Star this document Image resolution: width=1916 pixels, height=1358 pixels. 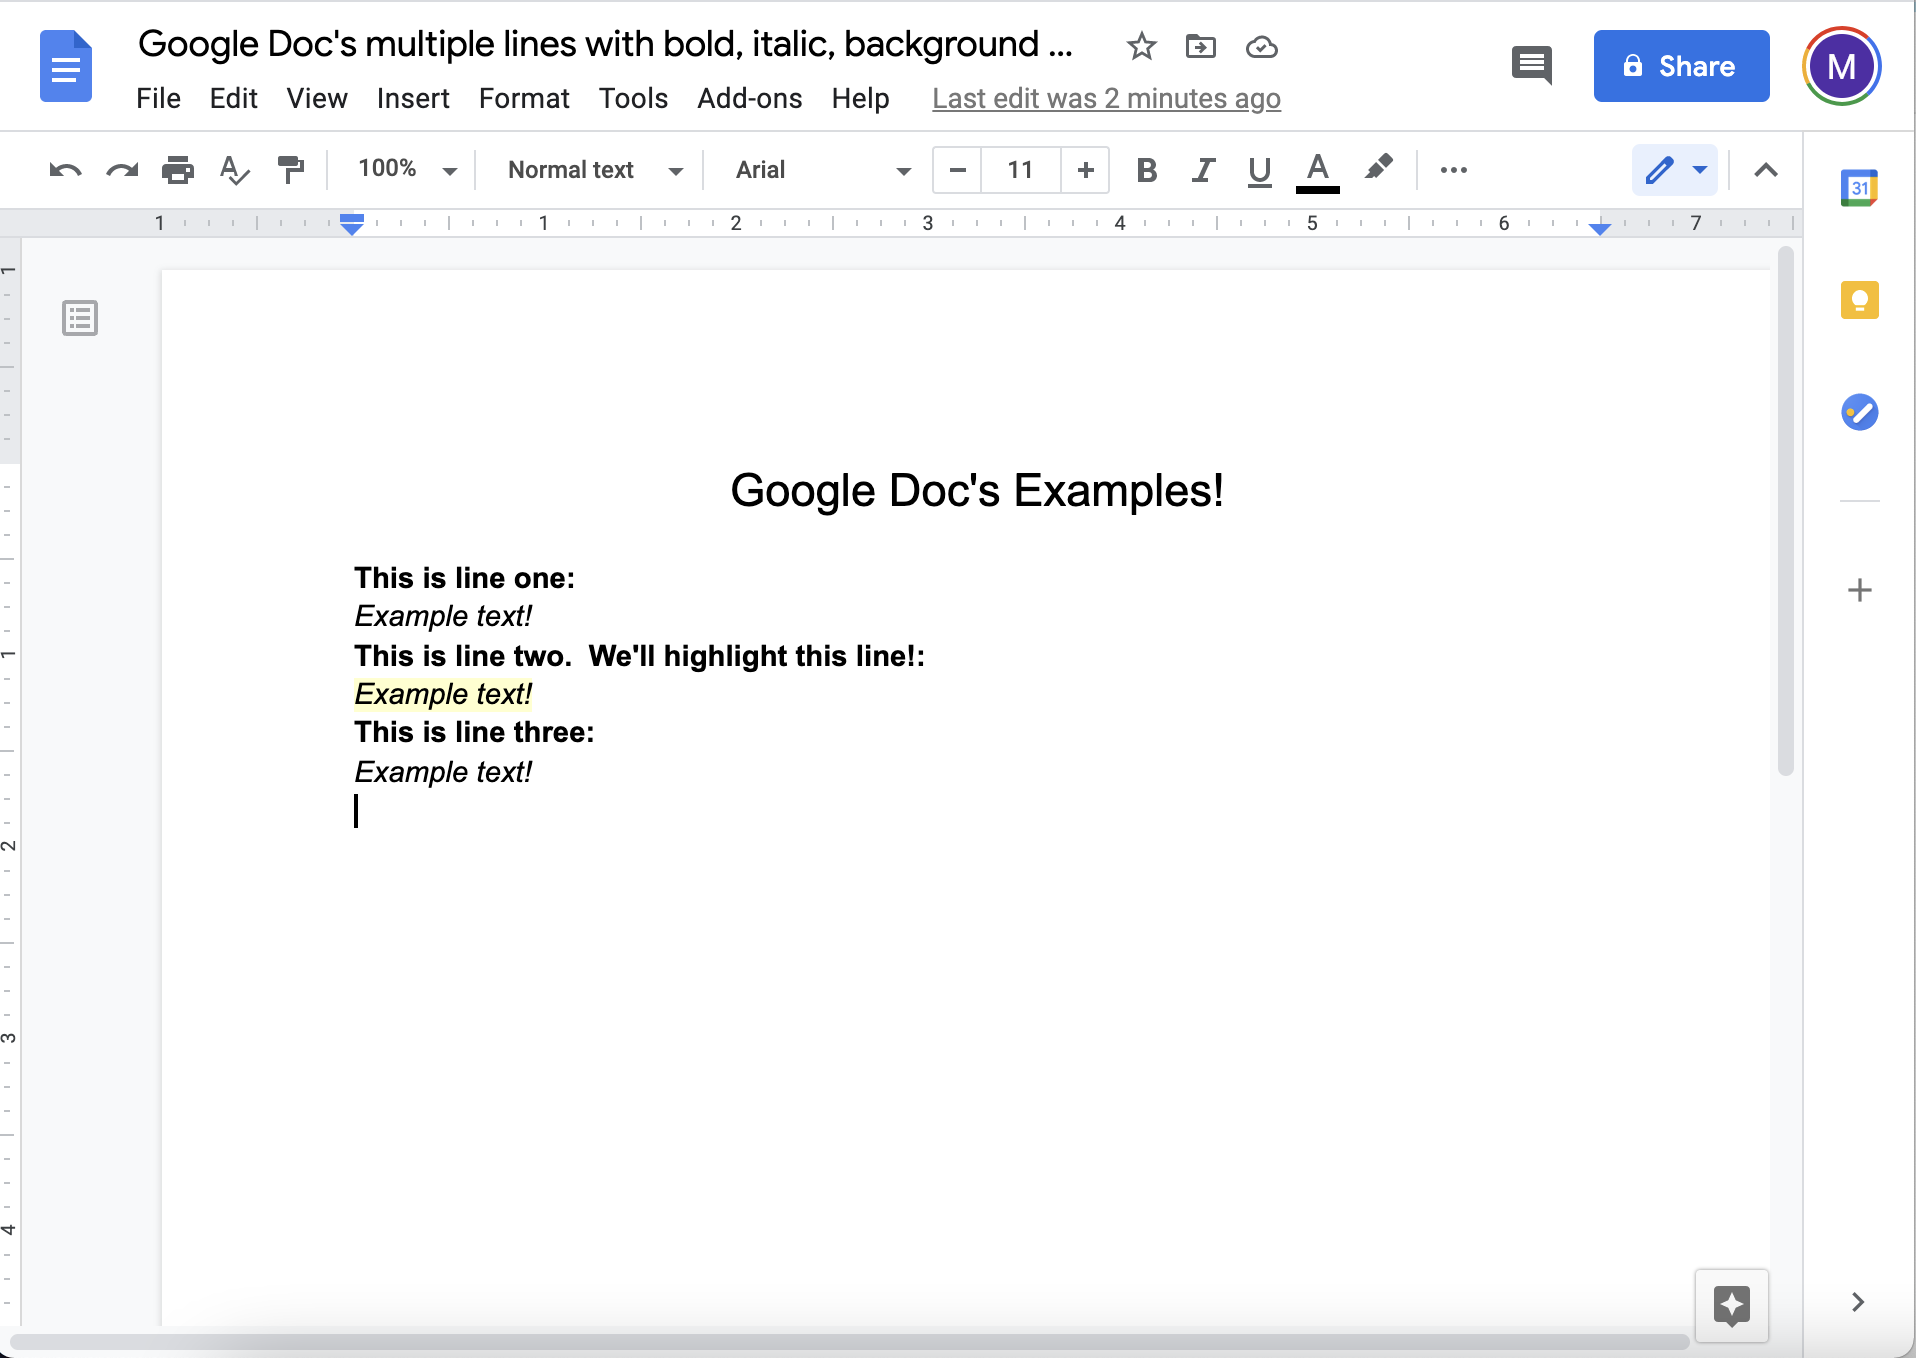[x=1141, y=46]
